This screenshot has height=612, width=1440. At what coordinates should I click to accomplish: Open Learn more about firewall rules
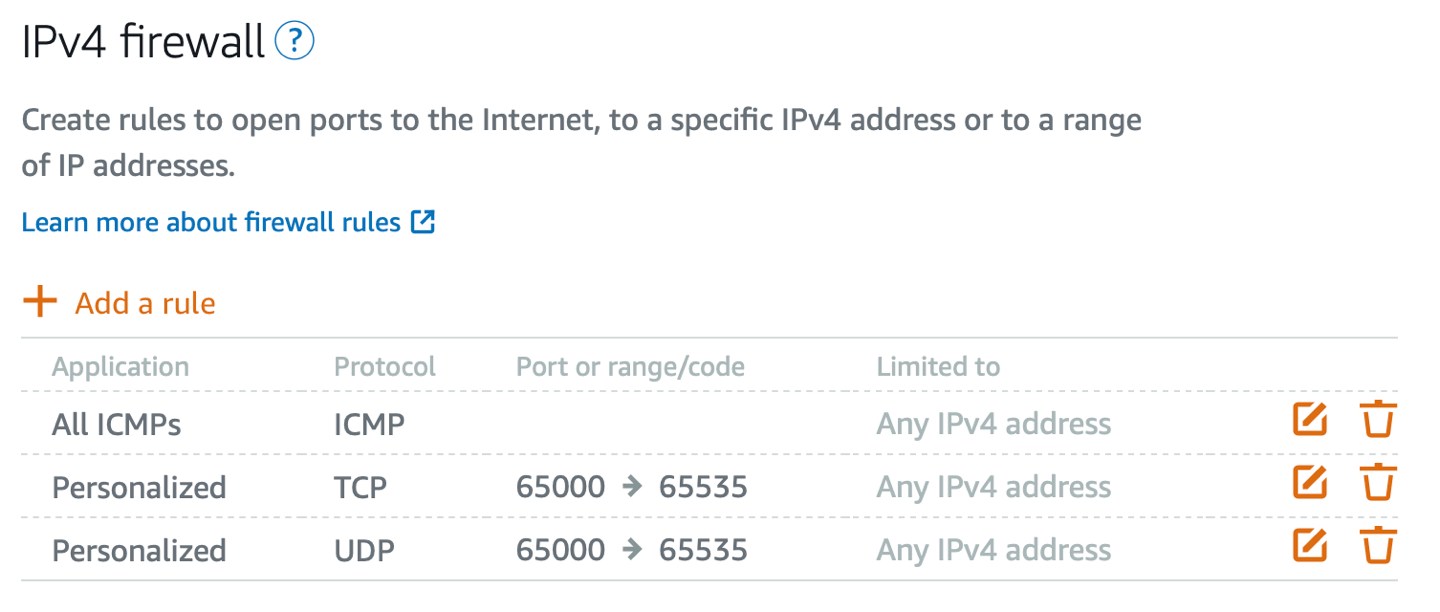coord(210,221)
